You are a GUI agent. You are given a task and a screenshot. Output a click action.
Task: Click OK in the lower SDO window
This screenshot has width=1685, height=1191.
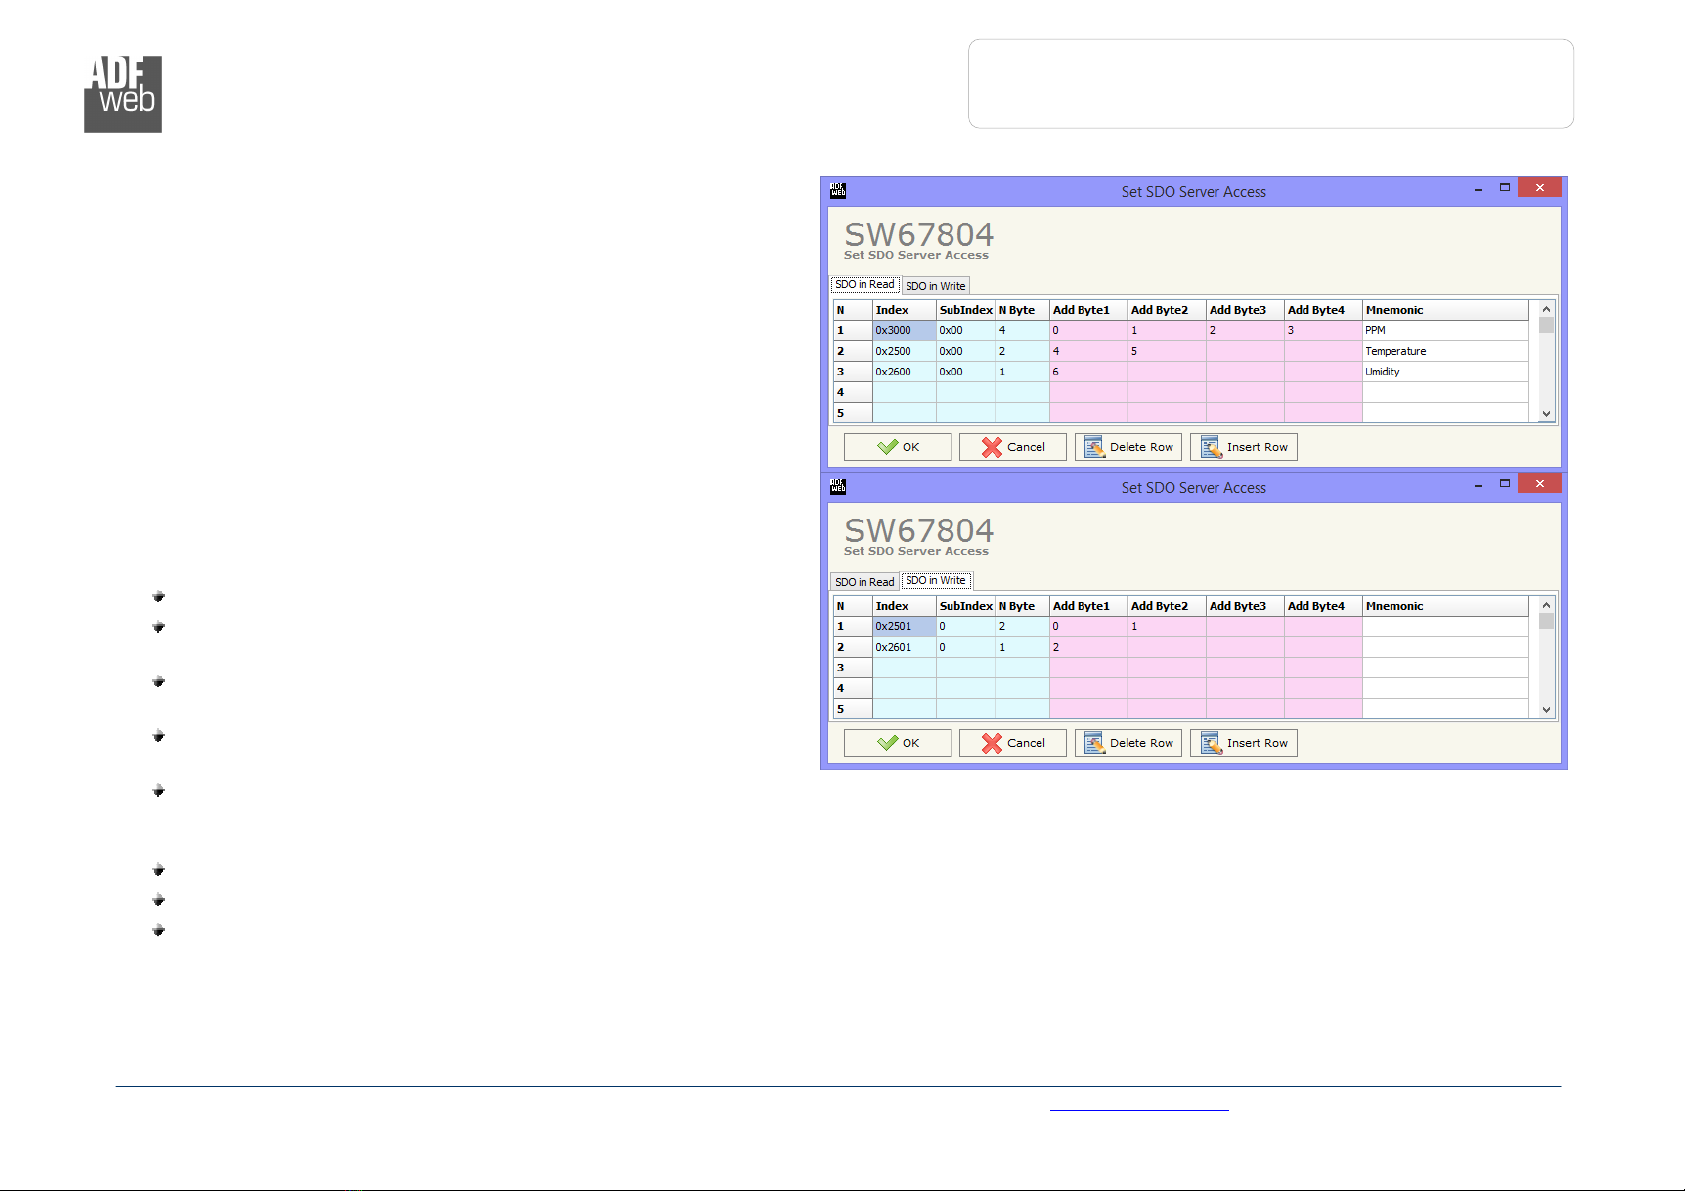(897, 743)
